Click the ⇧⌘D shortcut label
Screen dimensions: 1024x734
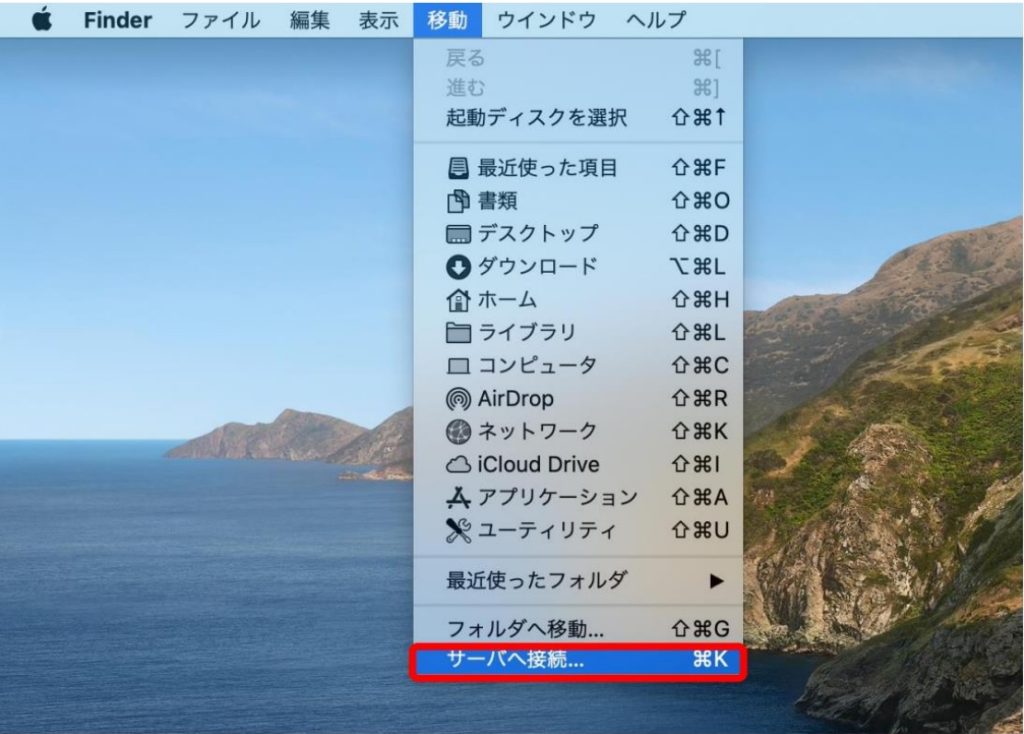701,234
